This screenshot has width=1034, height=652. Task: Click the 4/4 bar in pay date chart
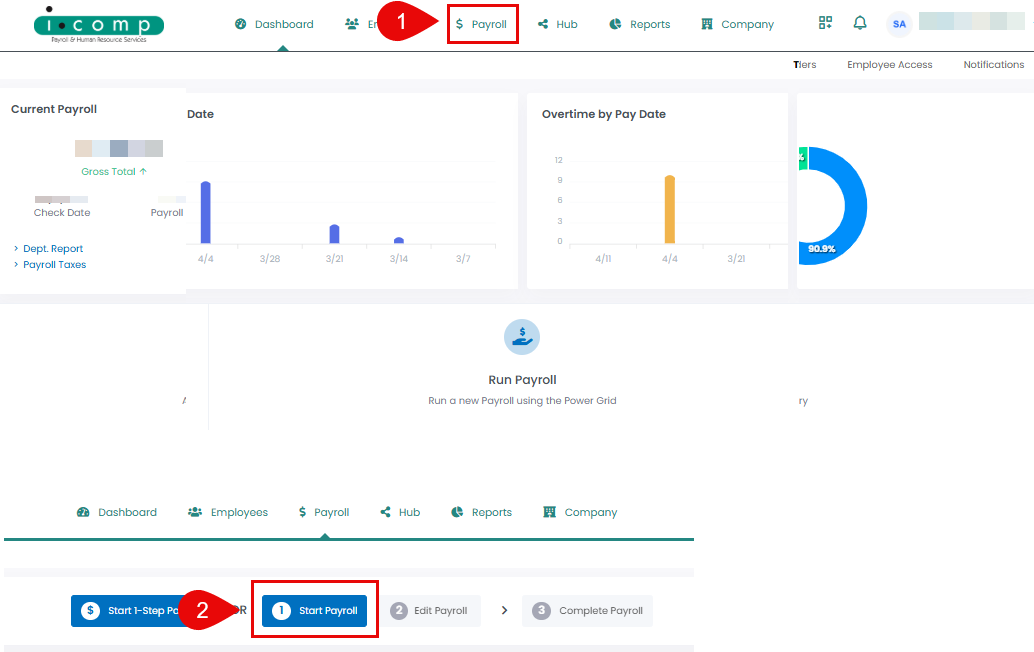pos(206,212)
